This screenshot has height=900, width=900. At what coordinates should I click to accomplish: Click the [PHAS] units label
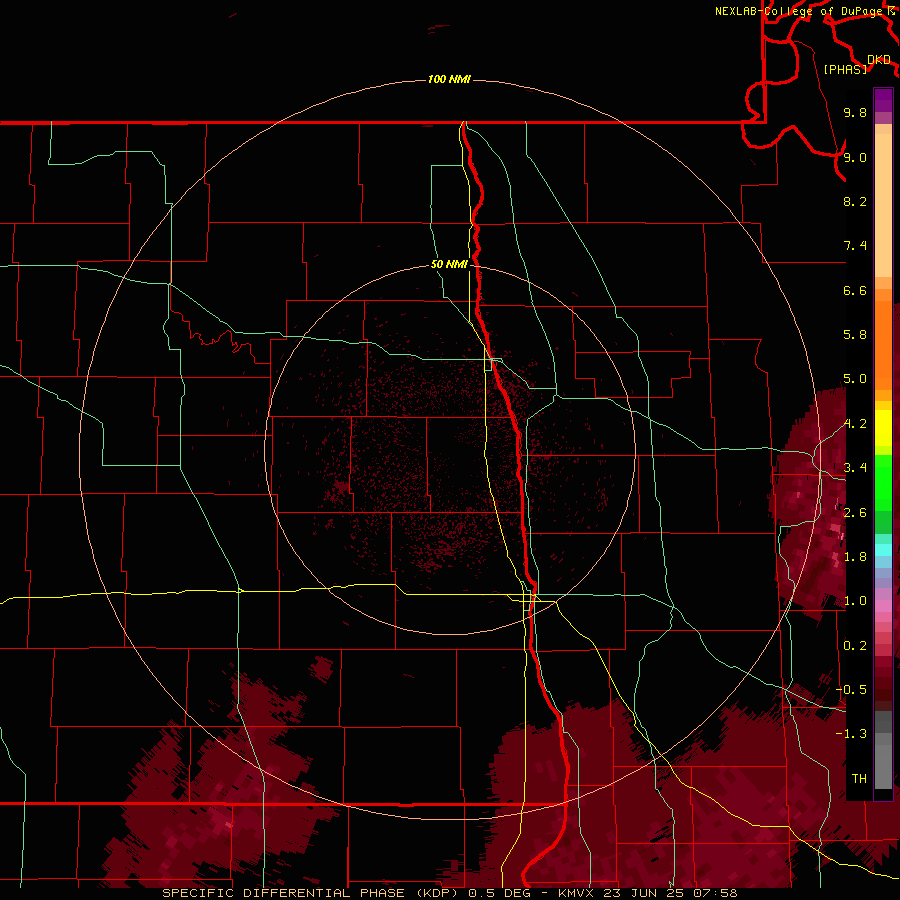coord(845,69)
